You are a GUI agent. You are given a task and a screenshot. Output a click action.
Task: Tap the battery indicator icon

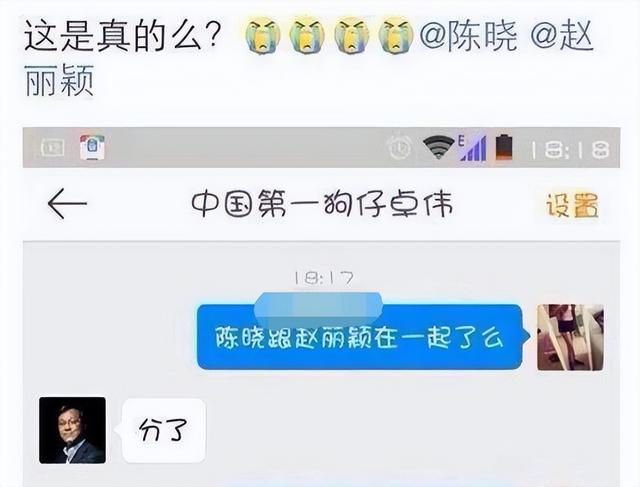[504, 147]
